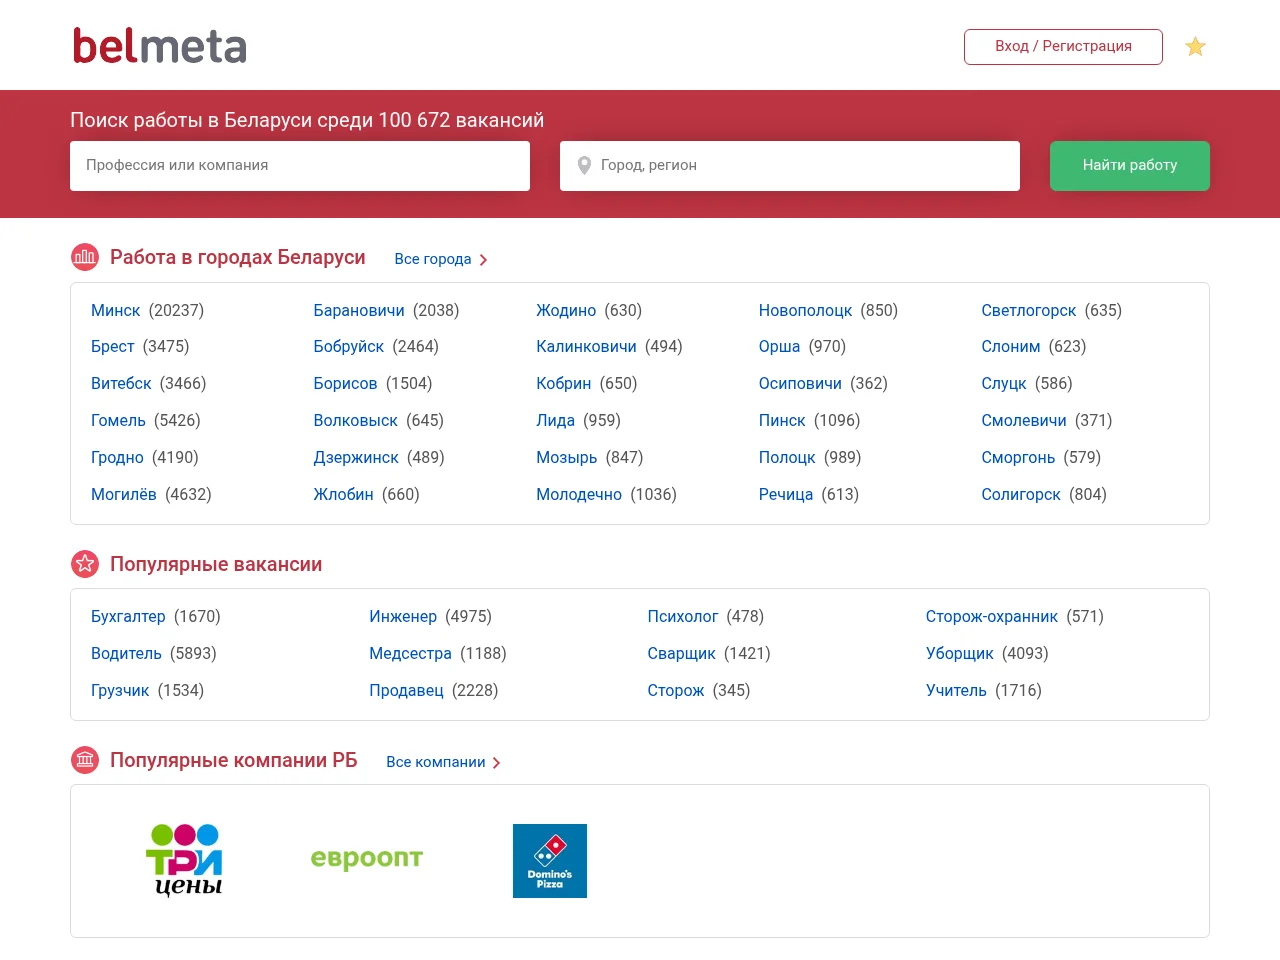
Task: Open jobs in Калинковичи
Action: click(586, 346)
